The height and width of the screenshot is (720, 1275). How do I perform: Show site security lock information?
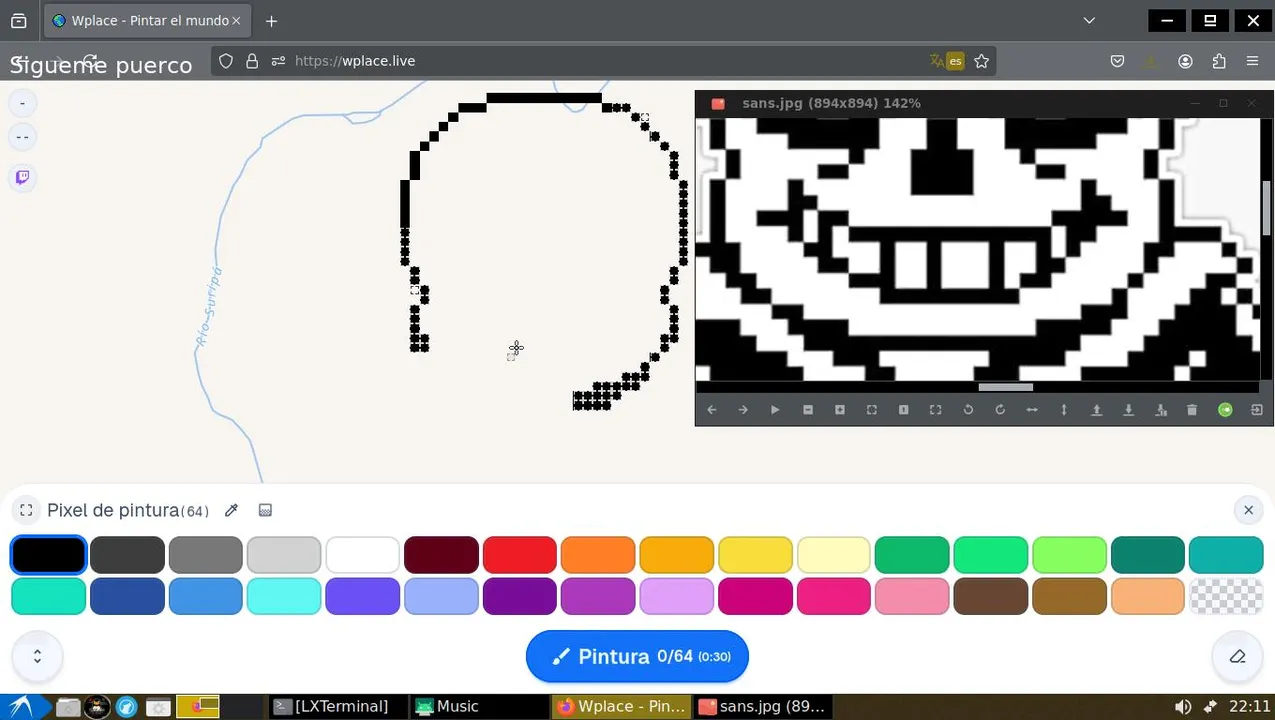(252, 61)
